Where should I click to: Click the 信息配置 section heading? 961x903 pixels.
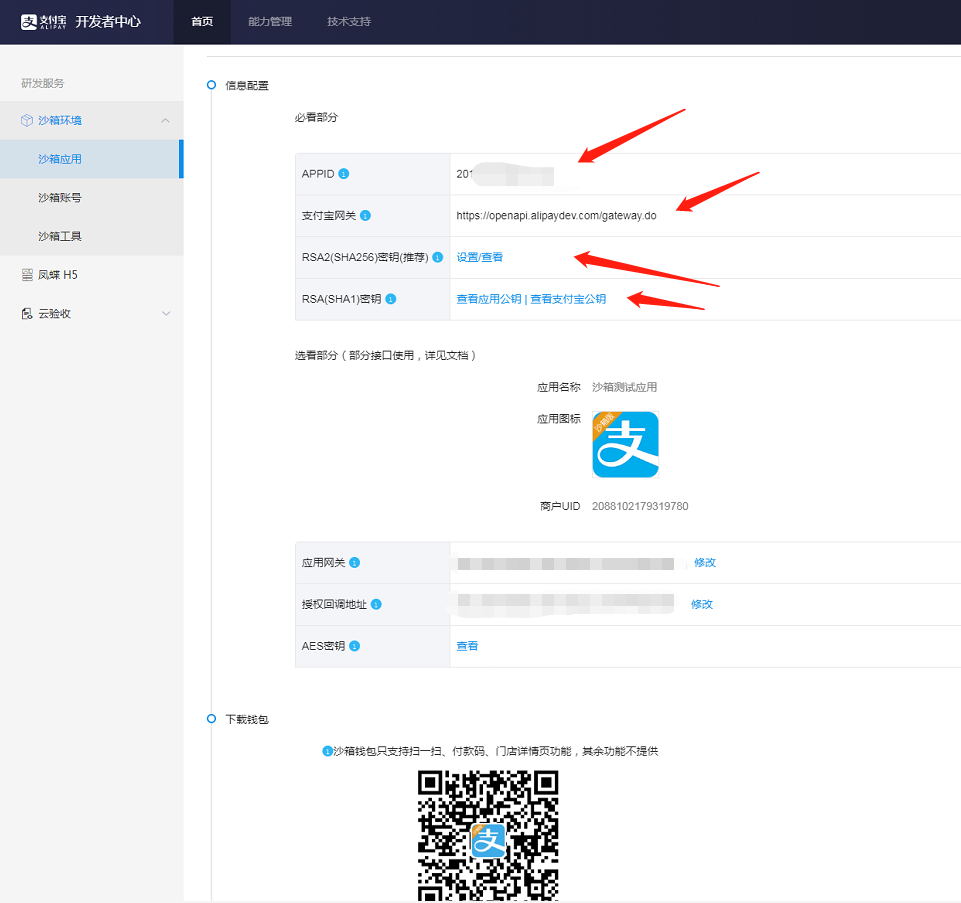tap(247, 85)
